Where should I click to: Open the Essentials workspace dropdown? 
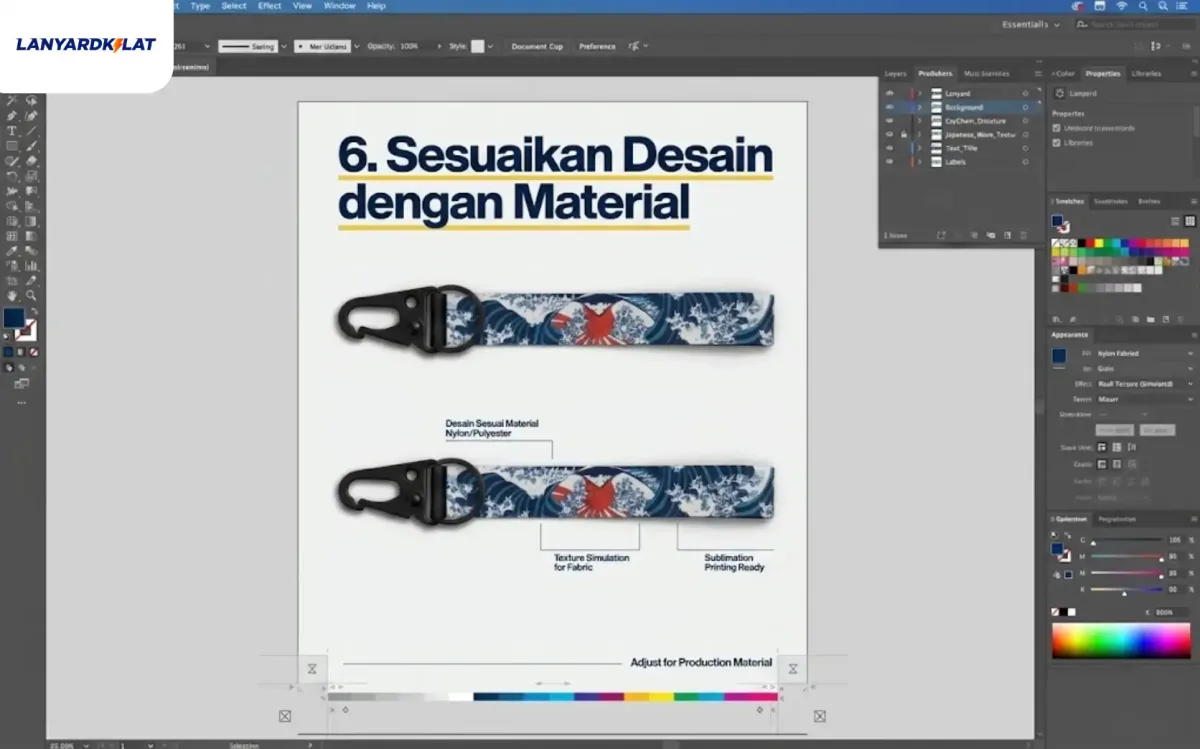(x=1030, y=24)
